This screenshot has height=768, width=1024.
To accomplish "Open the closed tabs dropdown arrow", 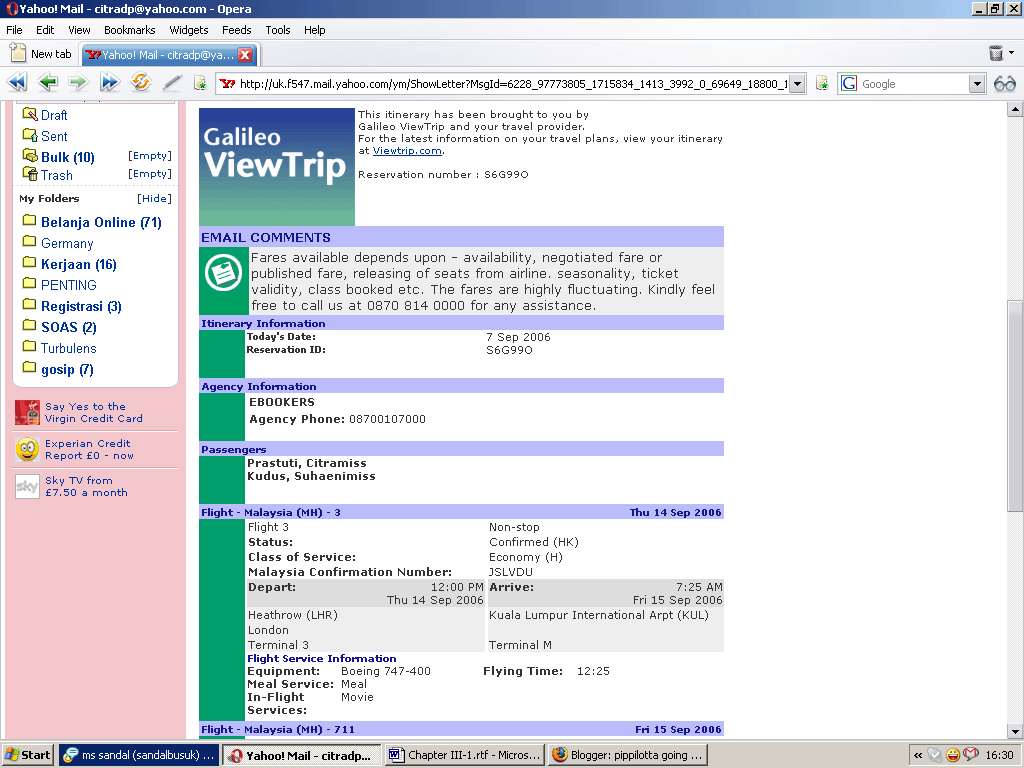I will 1012,52.
